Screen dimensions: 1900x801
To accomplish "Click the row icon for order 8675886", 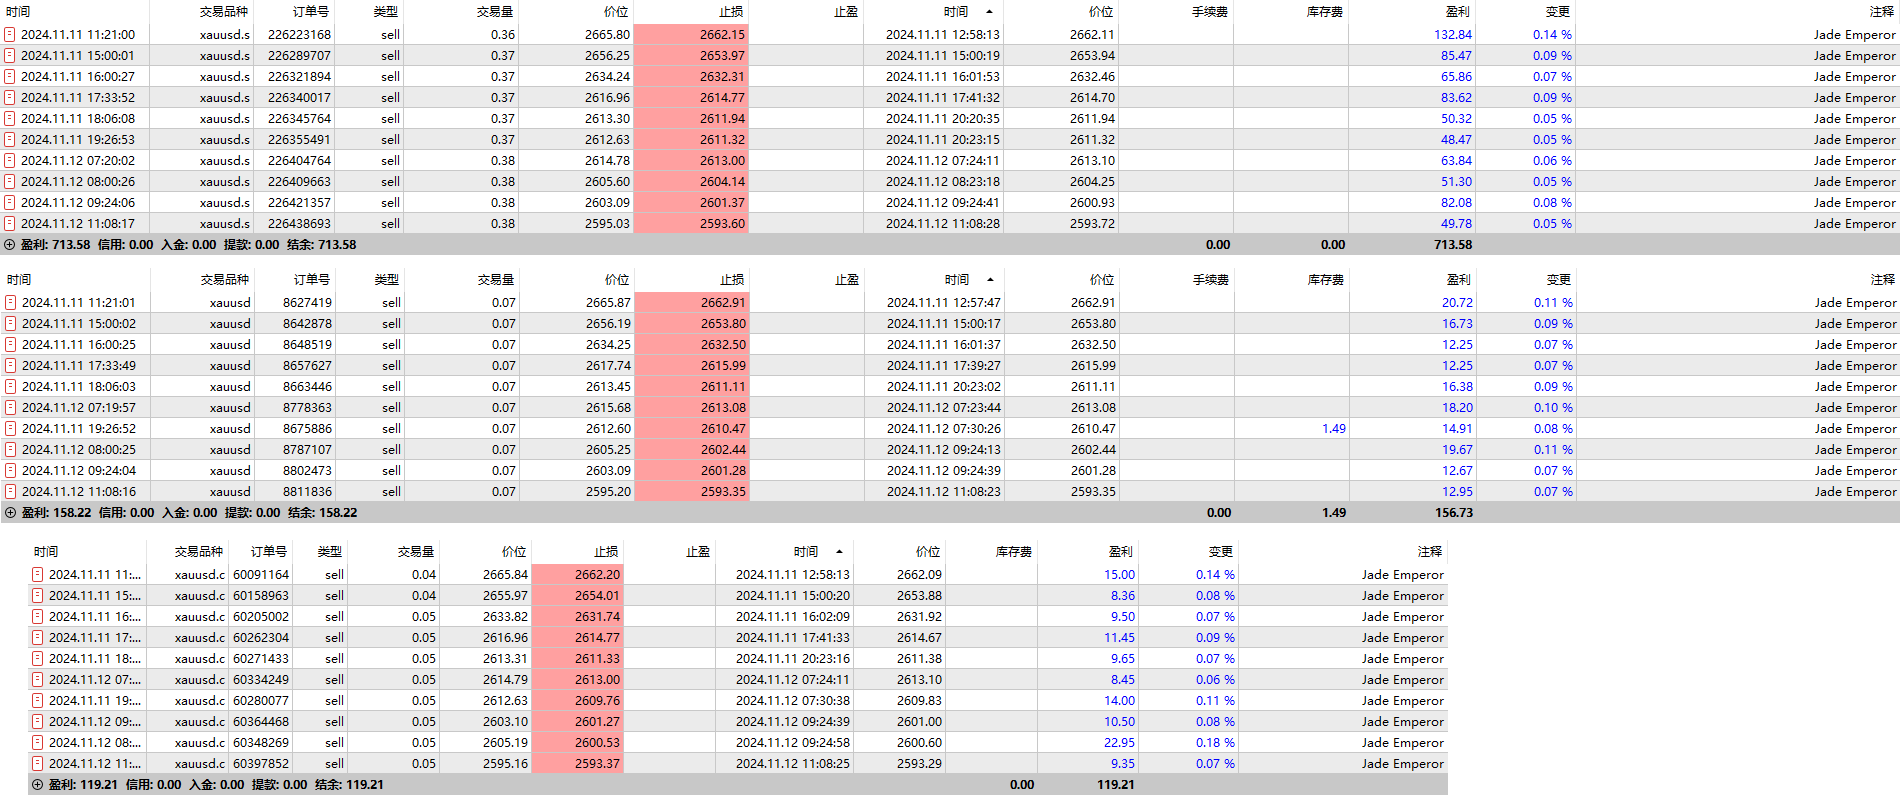I will [x=11, y=428].
